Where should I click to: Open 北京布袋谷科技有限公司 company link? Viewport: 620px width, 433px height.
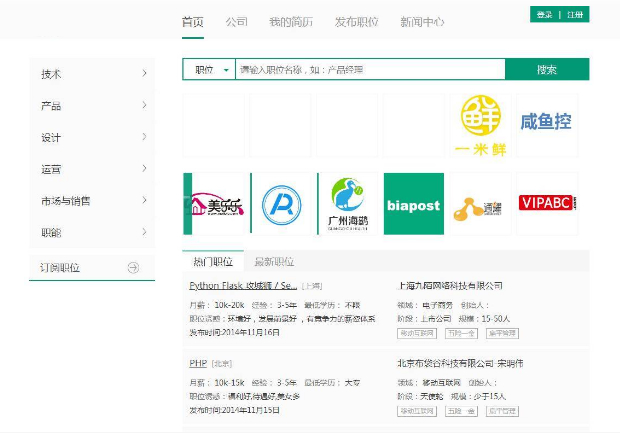point(460,363)
